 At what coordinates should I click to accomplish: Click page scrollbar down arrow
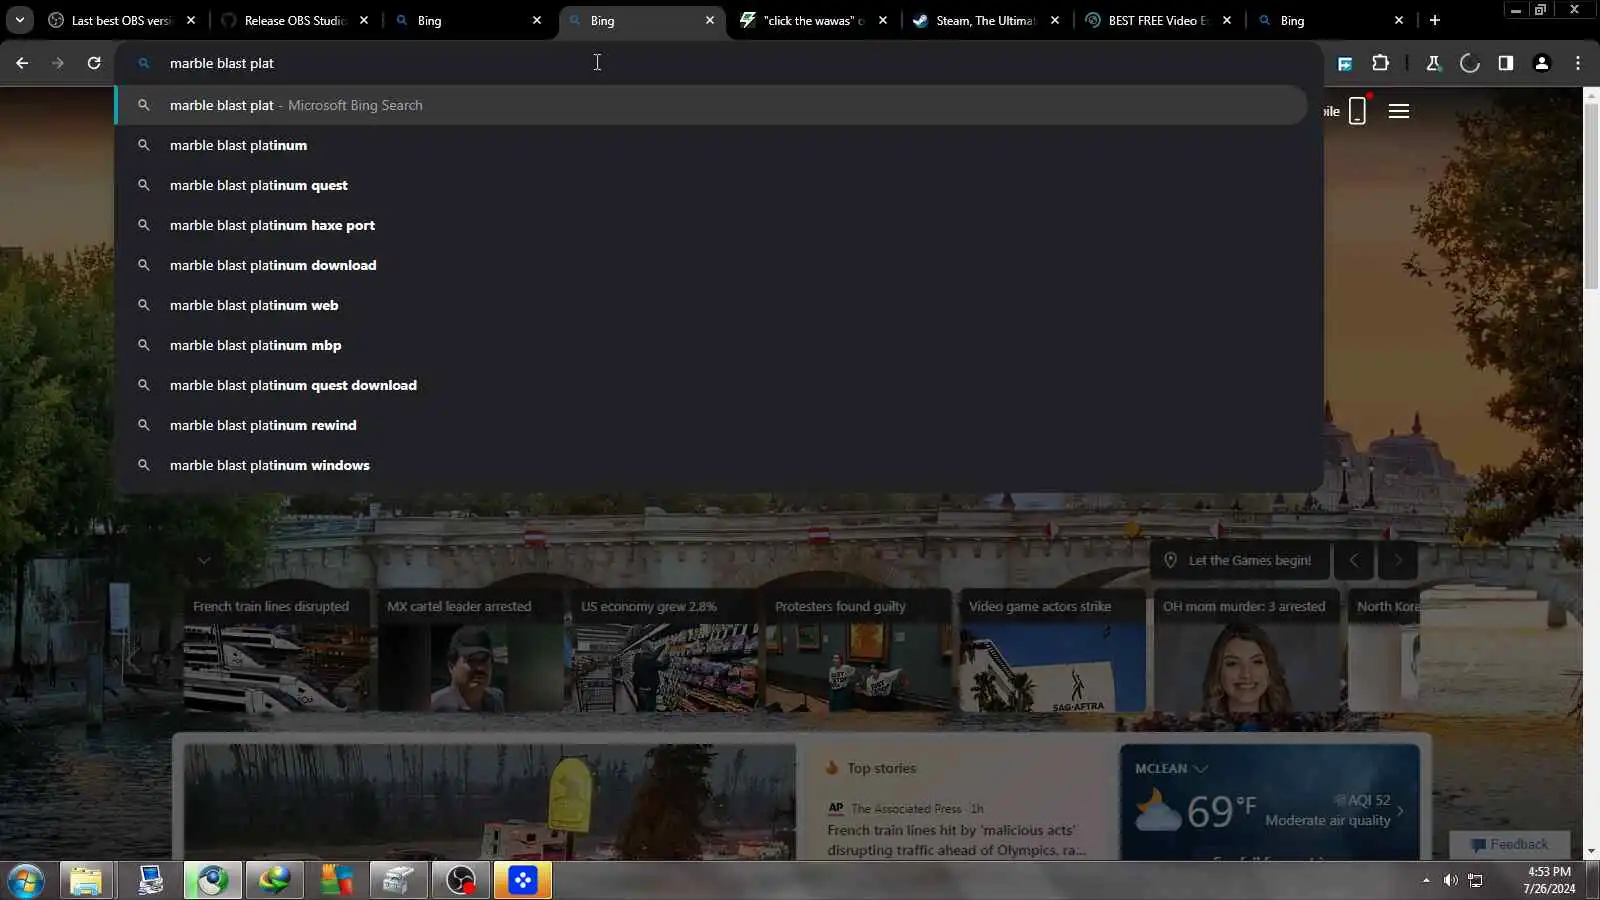(x=1591, y=851)
